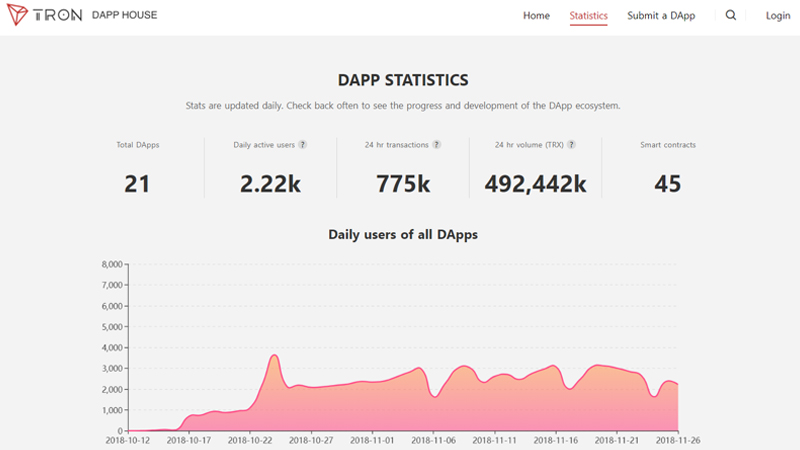This screenshot has width=800, height=450.
Task: Click the 5,000 y-axis label
Action: 112,327
